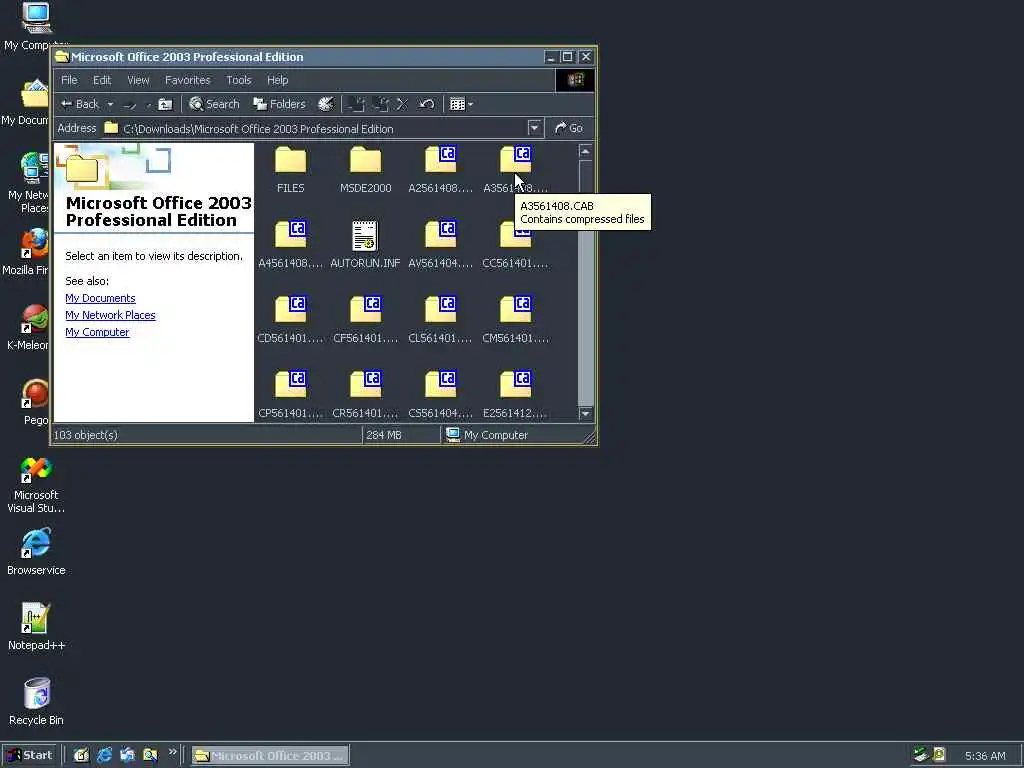Click the scrollbar down arrow in file list
This screenshot has width=1024, height=768.
pyautogui.click(x=585, y=413)
